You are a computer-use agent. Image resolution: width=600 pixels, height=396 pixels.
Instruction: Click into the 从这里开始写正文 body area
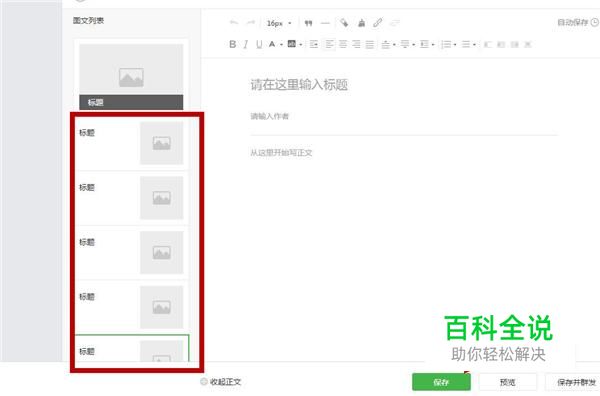[282, 153]
